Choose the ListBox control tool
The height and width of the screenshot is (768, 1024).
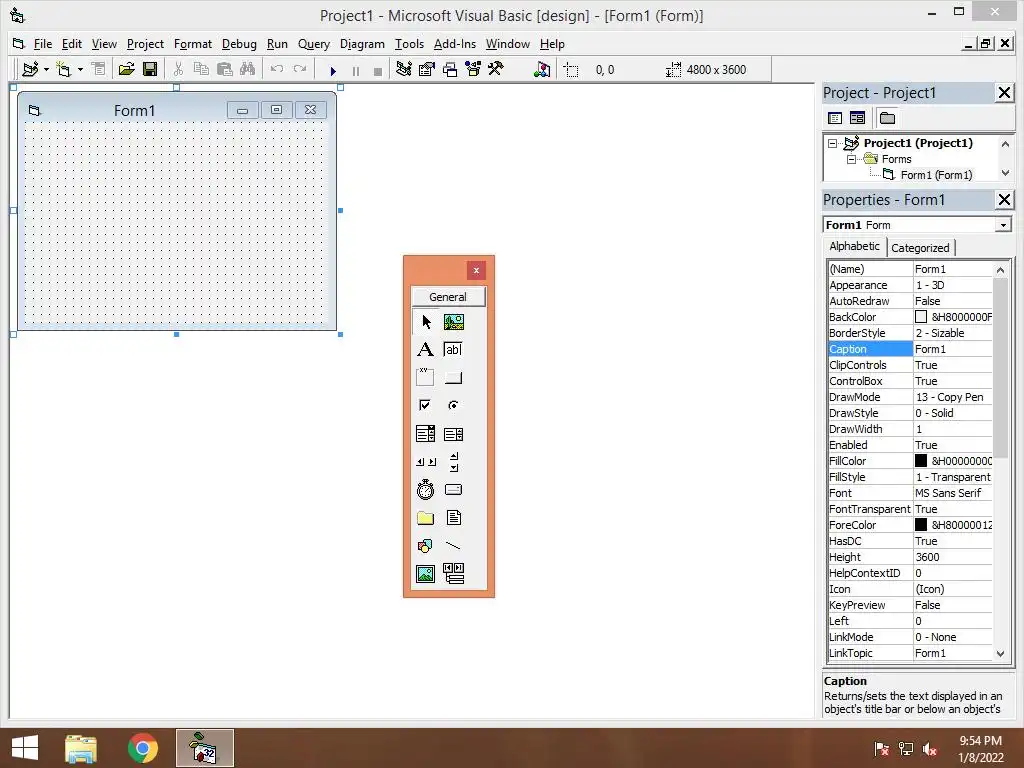(x=453, y=434)
